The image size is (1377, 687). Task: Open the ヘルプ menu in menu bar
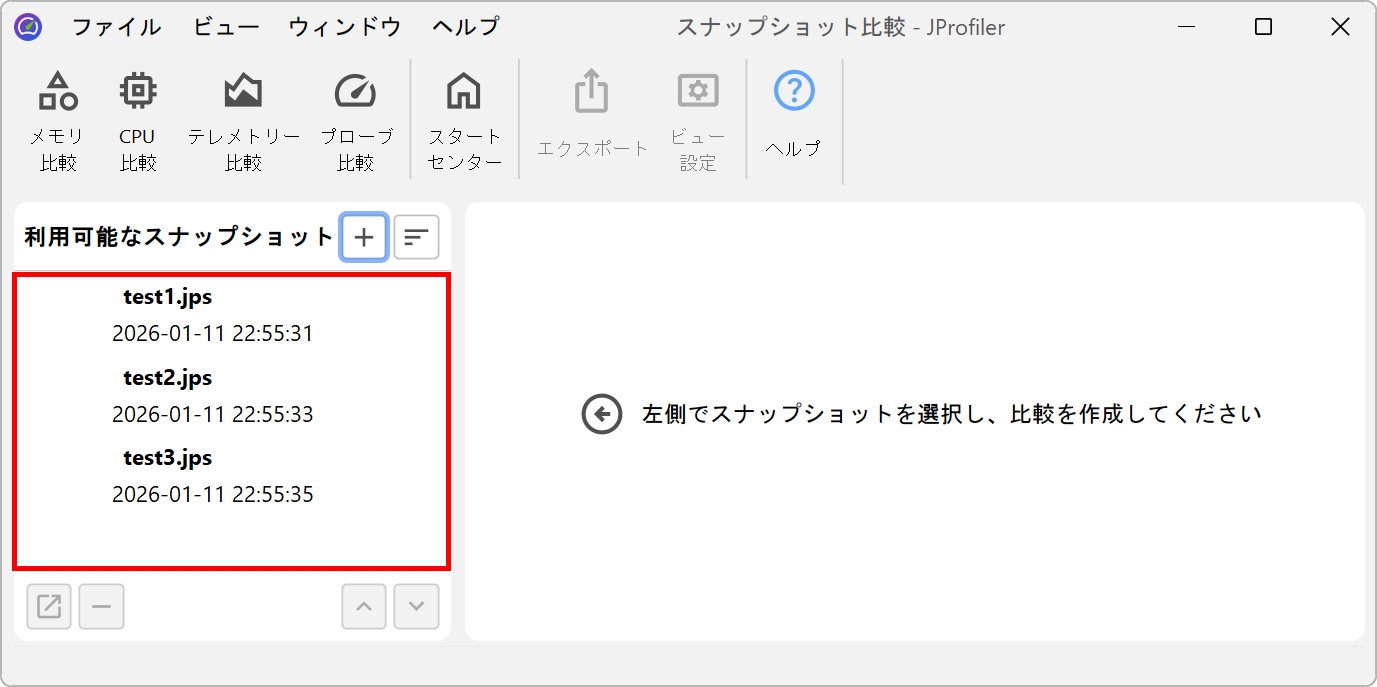point(465,27)
